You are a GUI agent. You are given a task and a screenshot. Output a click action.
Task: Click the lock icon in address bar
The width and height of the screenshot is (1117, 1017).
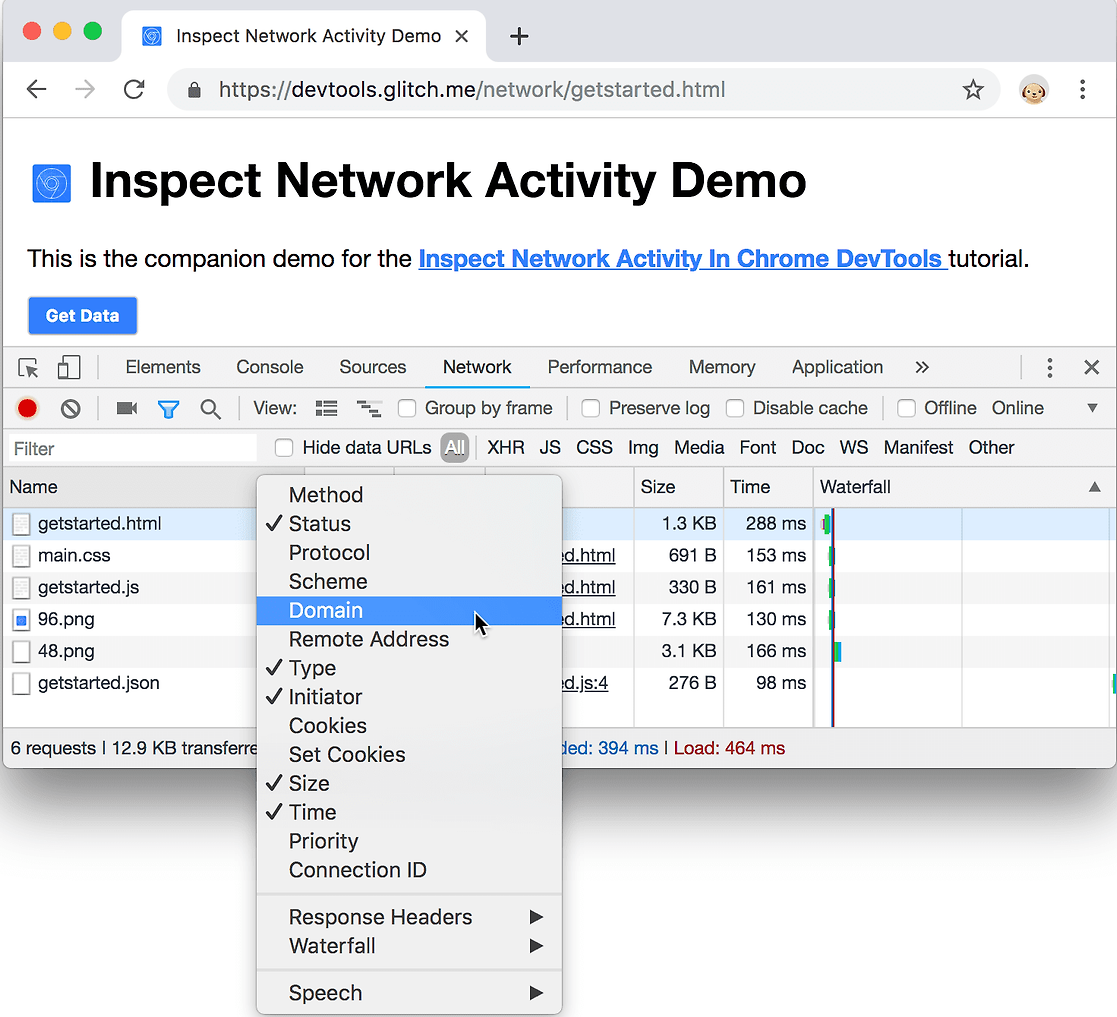(x=194, y=90)
